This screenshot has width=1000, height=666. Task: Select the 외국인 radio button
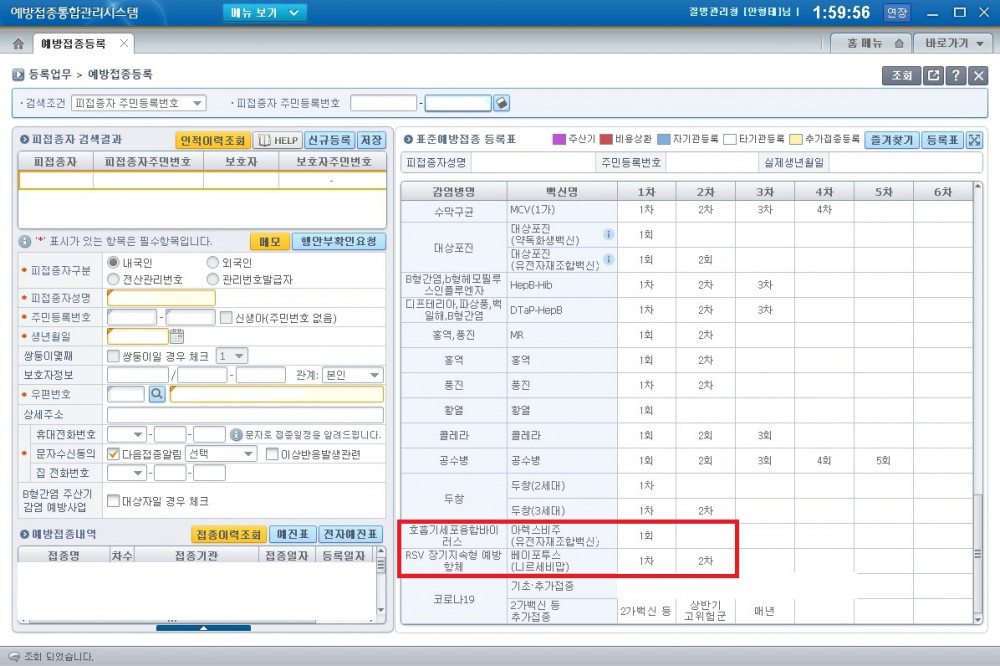tap(213, 262)
